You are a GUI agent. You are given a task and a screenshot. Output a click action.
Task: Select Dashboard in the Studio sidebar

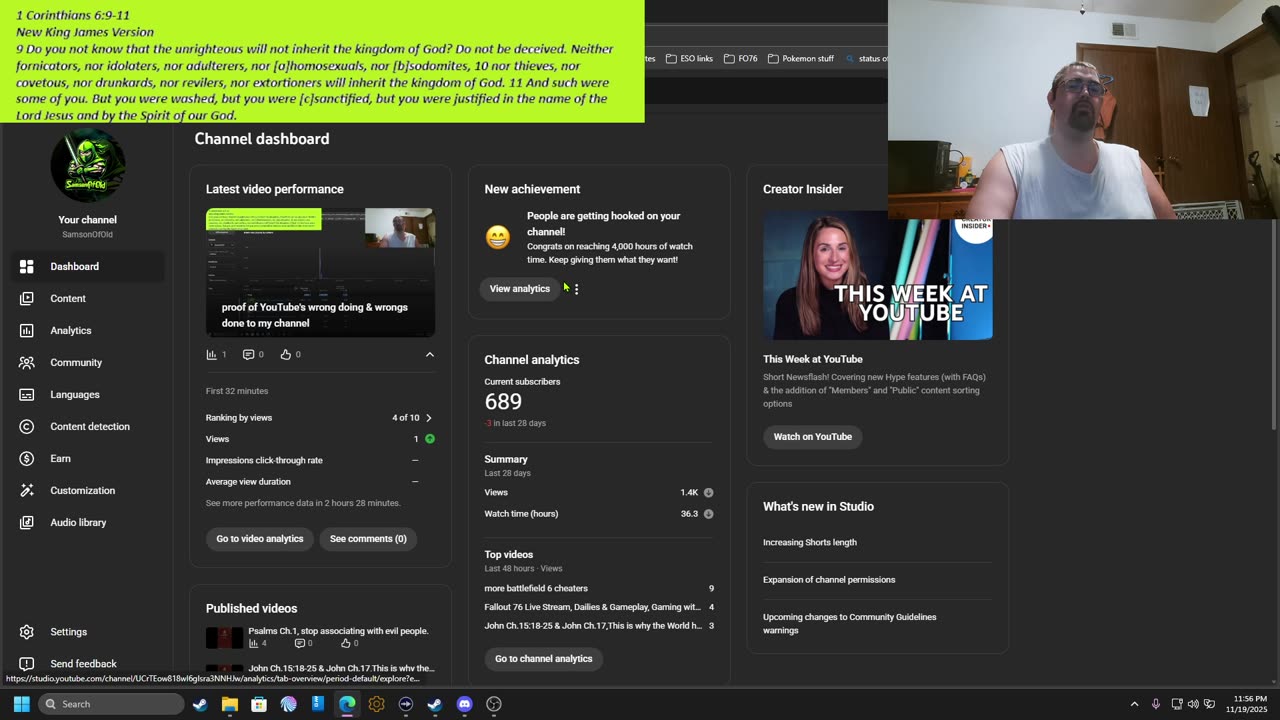pos(88,266)
